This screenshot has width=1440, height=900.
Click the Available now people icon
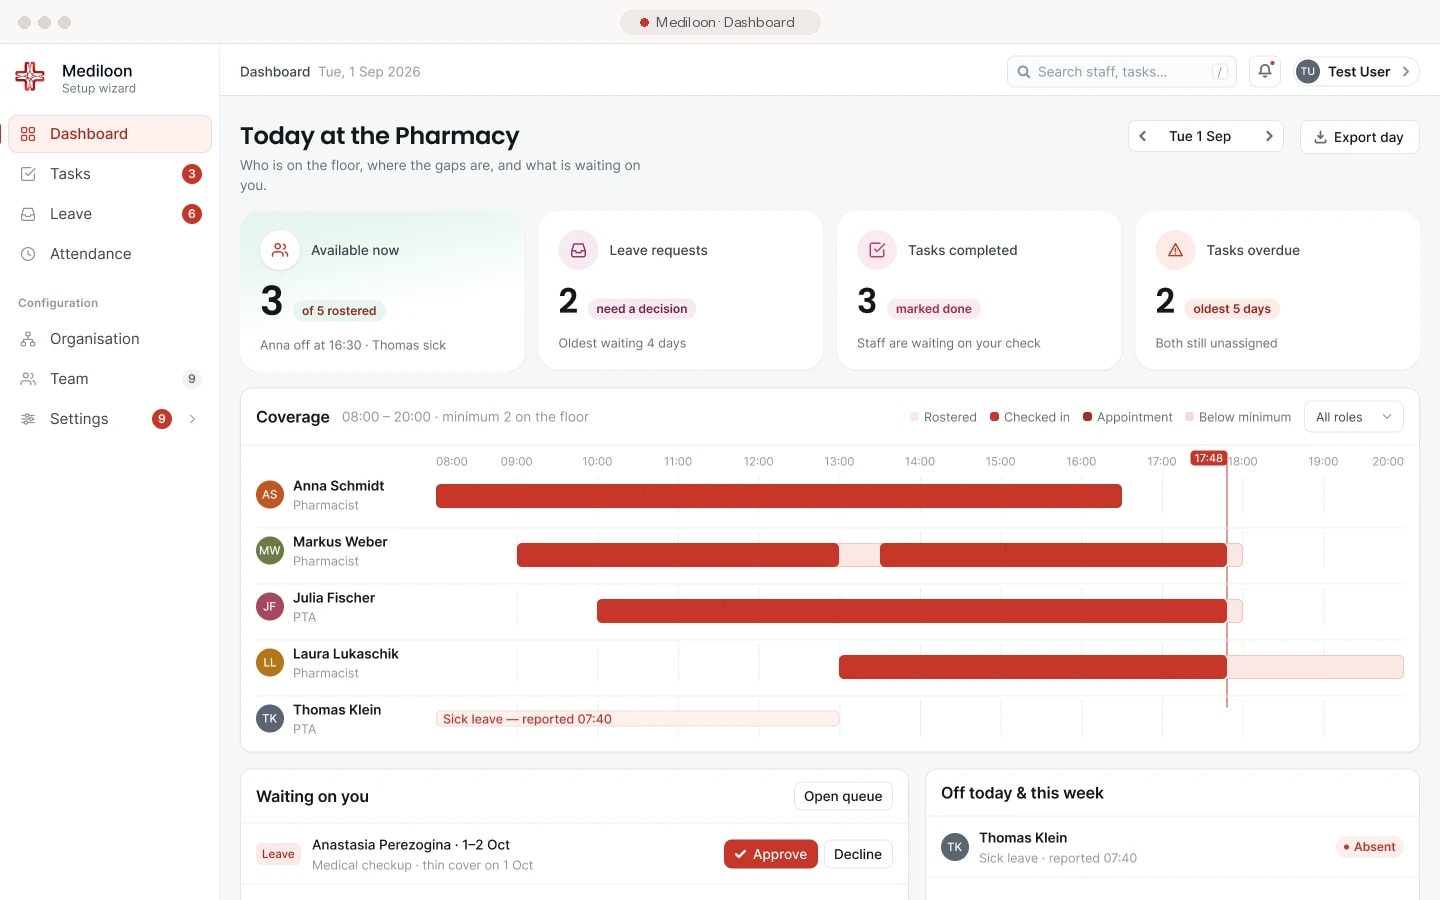click(x=280, y=250)
